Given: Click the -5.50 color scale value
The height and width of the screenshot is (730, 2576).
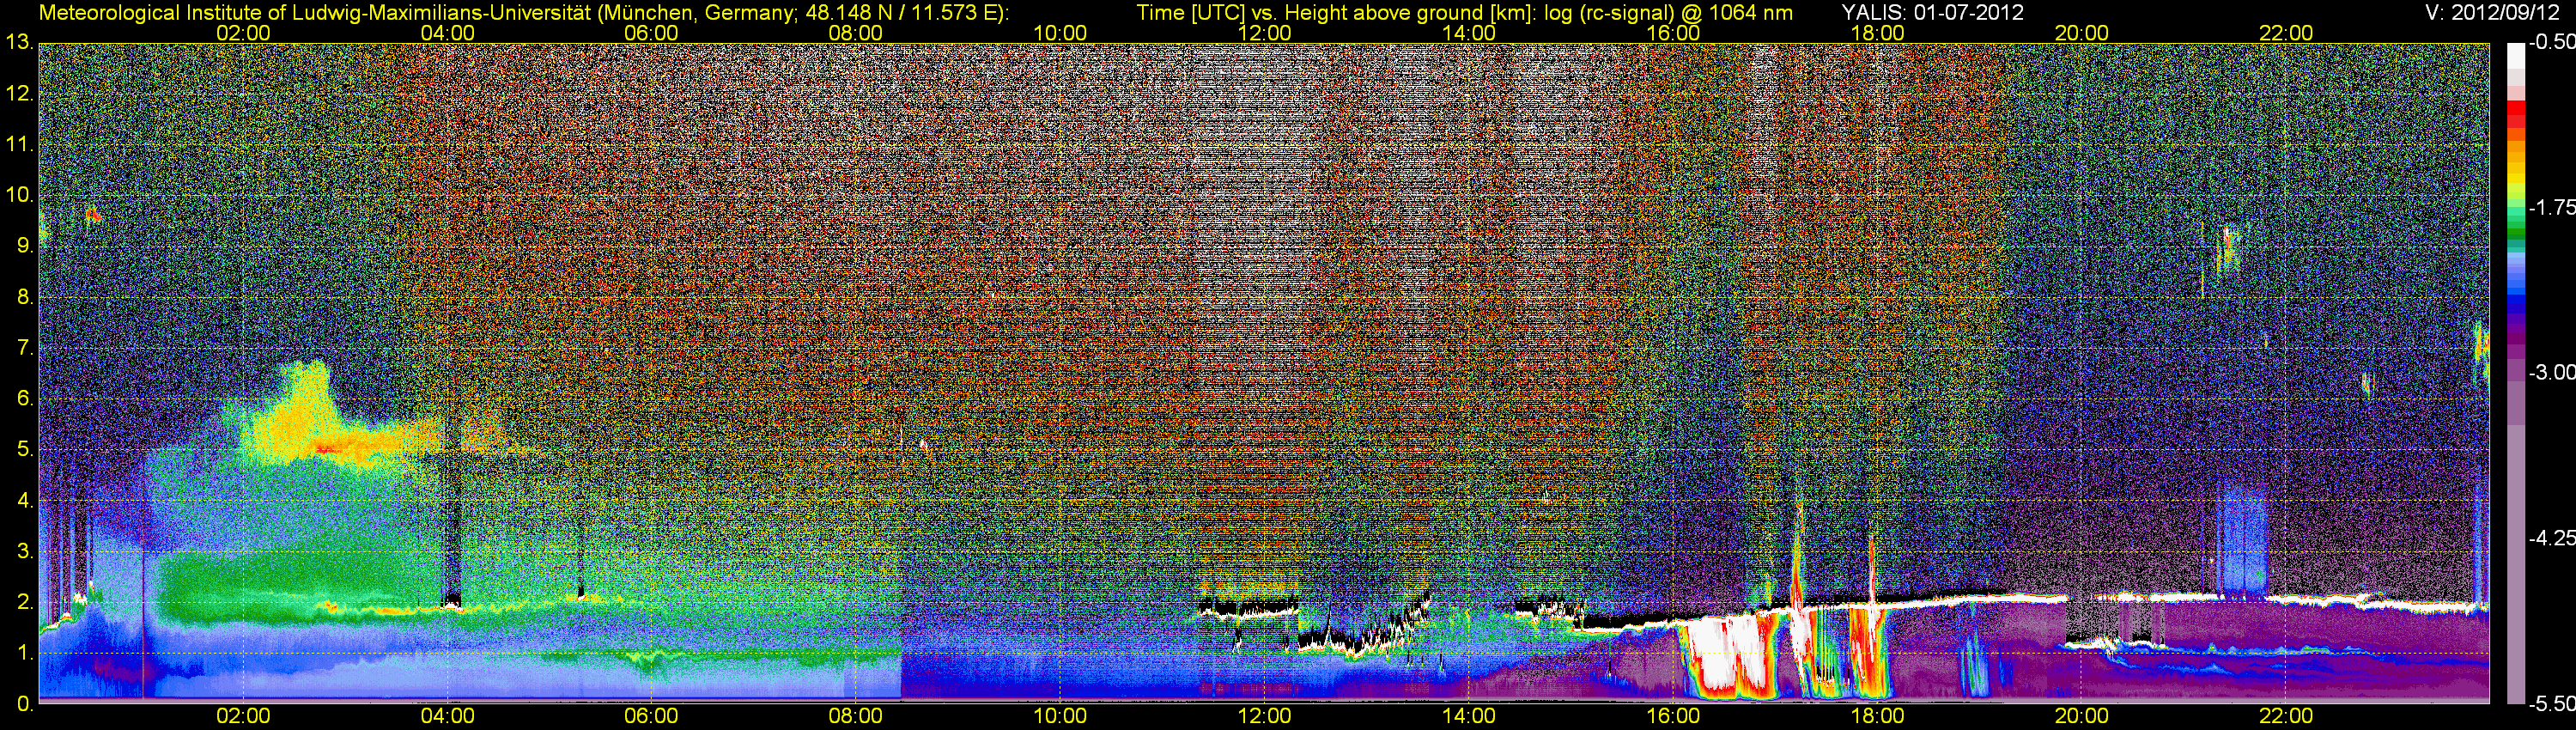Looking at the screenshot, I should tap(2551, 703).
